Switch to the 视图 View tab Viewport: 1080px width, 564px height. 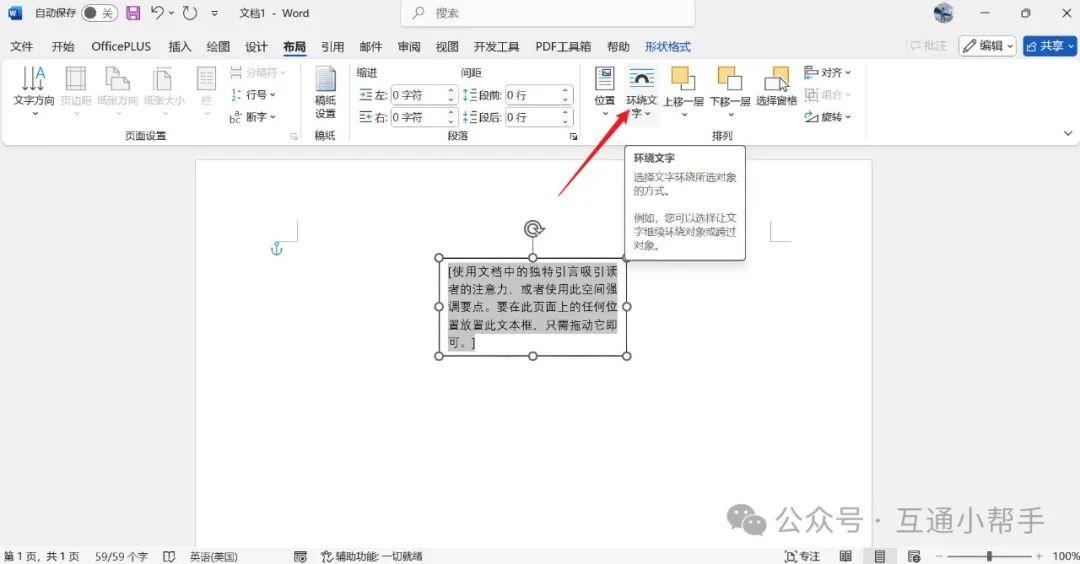pos(447,46)
